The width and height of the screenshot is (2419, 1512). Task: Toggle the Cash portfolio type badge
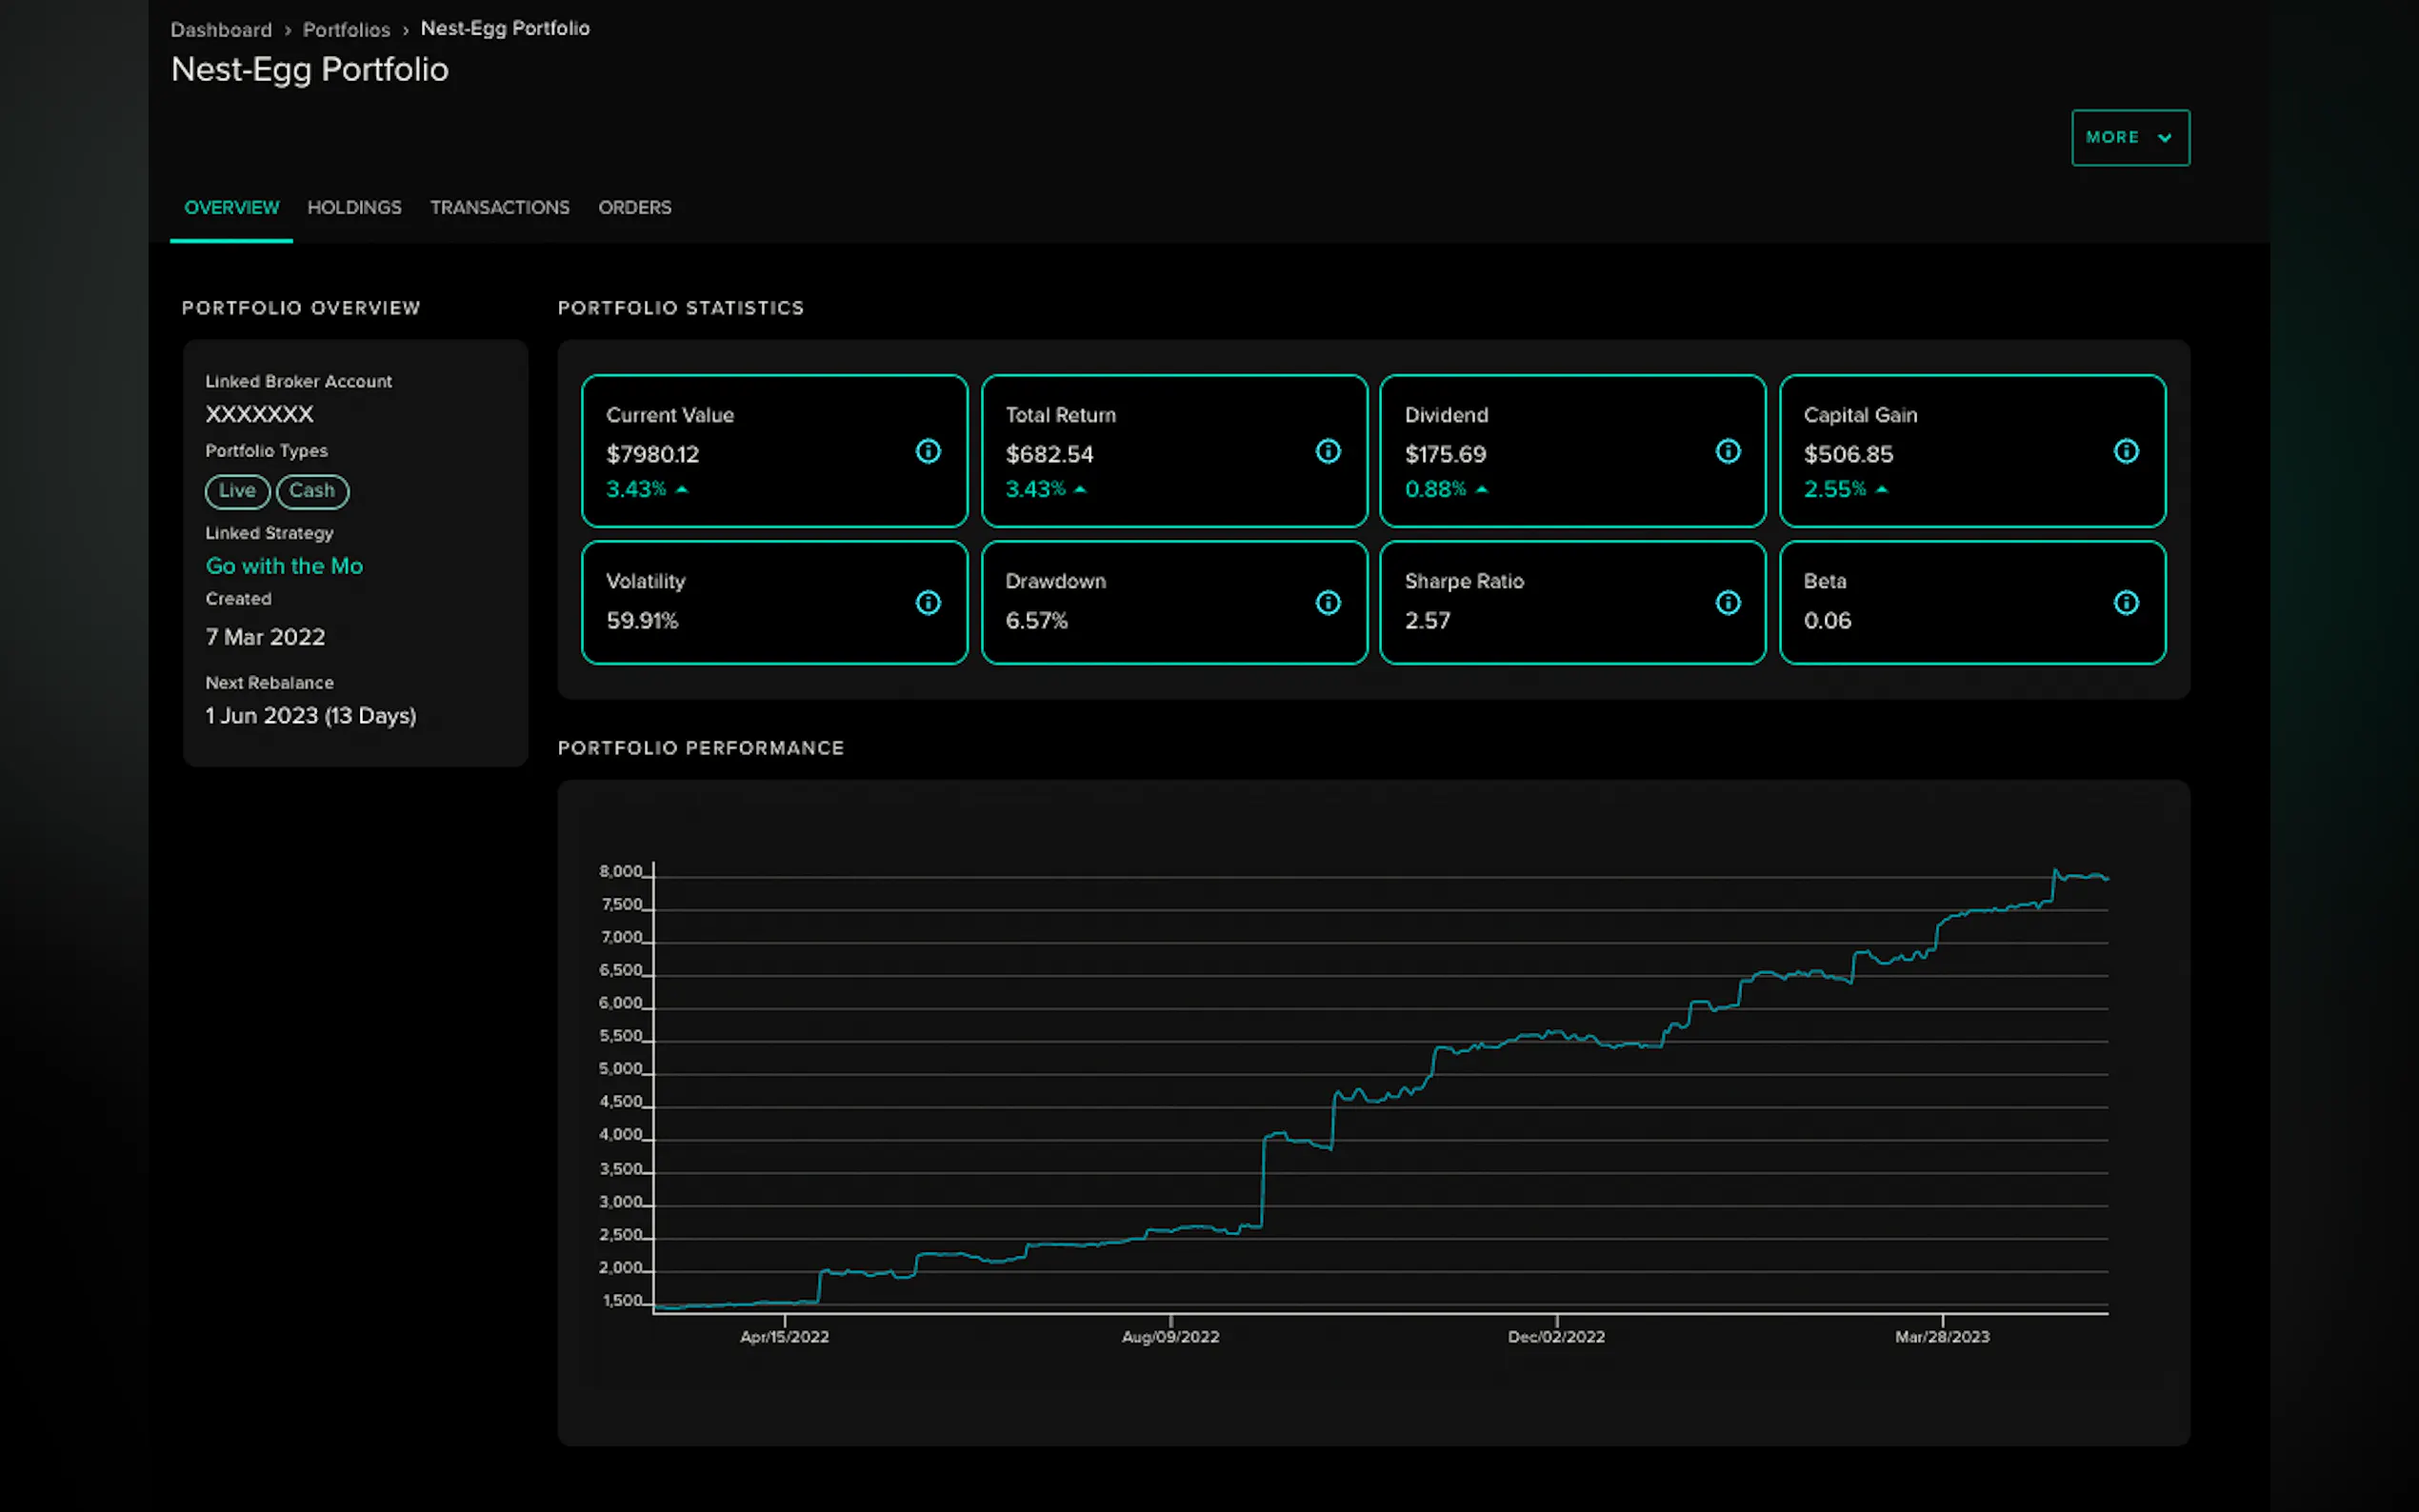pyautogui.click(x=312, y=491)
